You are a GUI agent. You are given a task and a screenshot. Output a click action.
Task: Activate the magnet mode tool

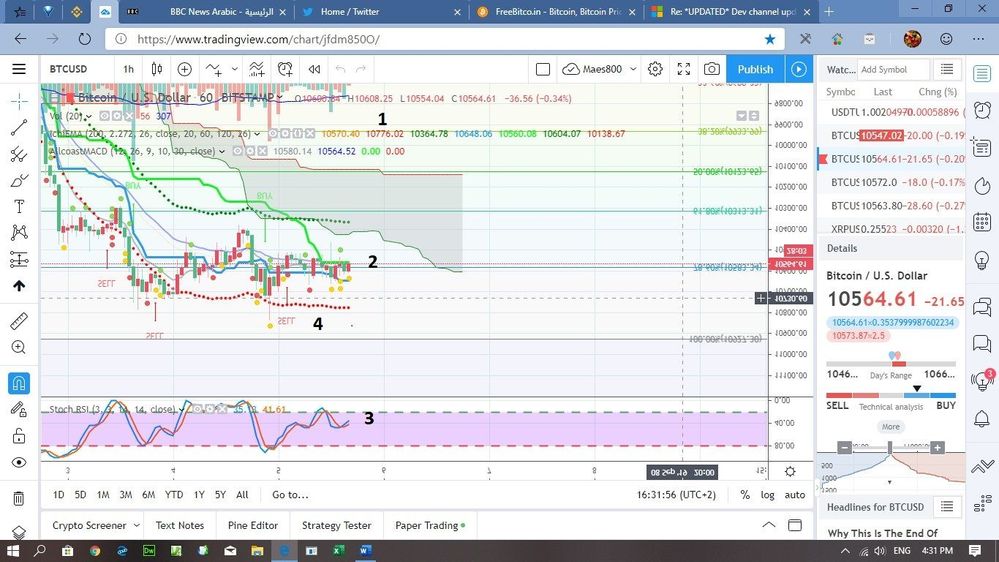18,383
